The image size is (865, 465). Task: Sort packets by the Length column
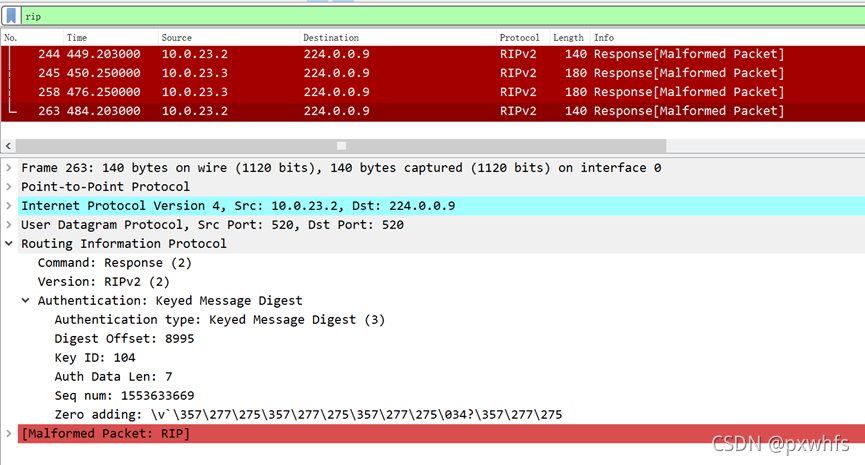569,38
